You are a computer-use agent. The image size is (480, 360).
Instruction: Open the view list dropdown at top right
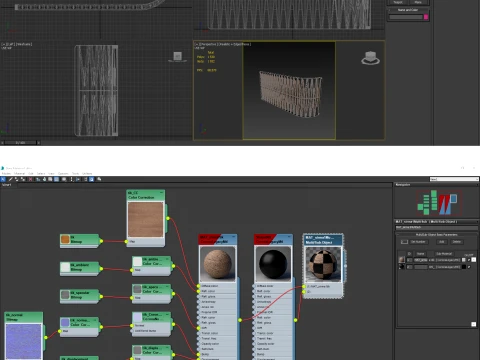(454, 179)
